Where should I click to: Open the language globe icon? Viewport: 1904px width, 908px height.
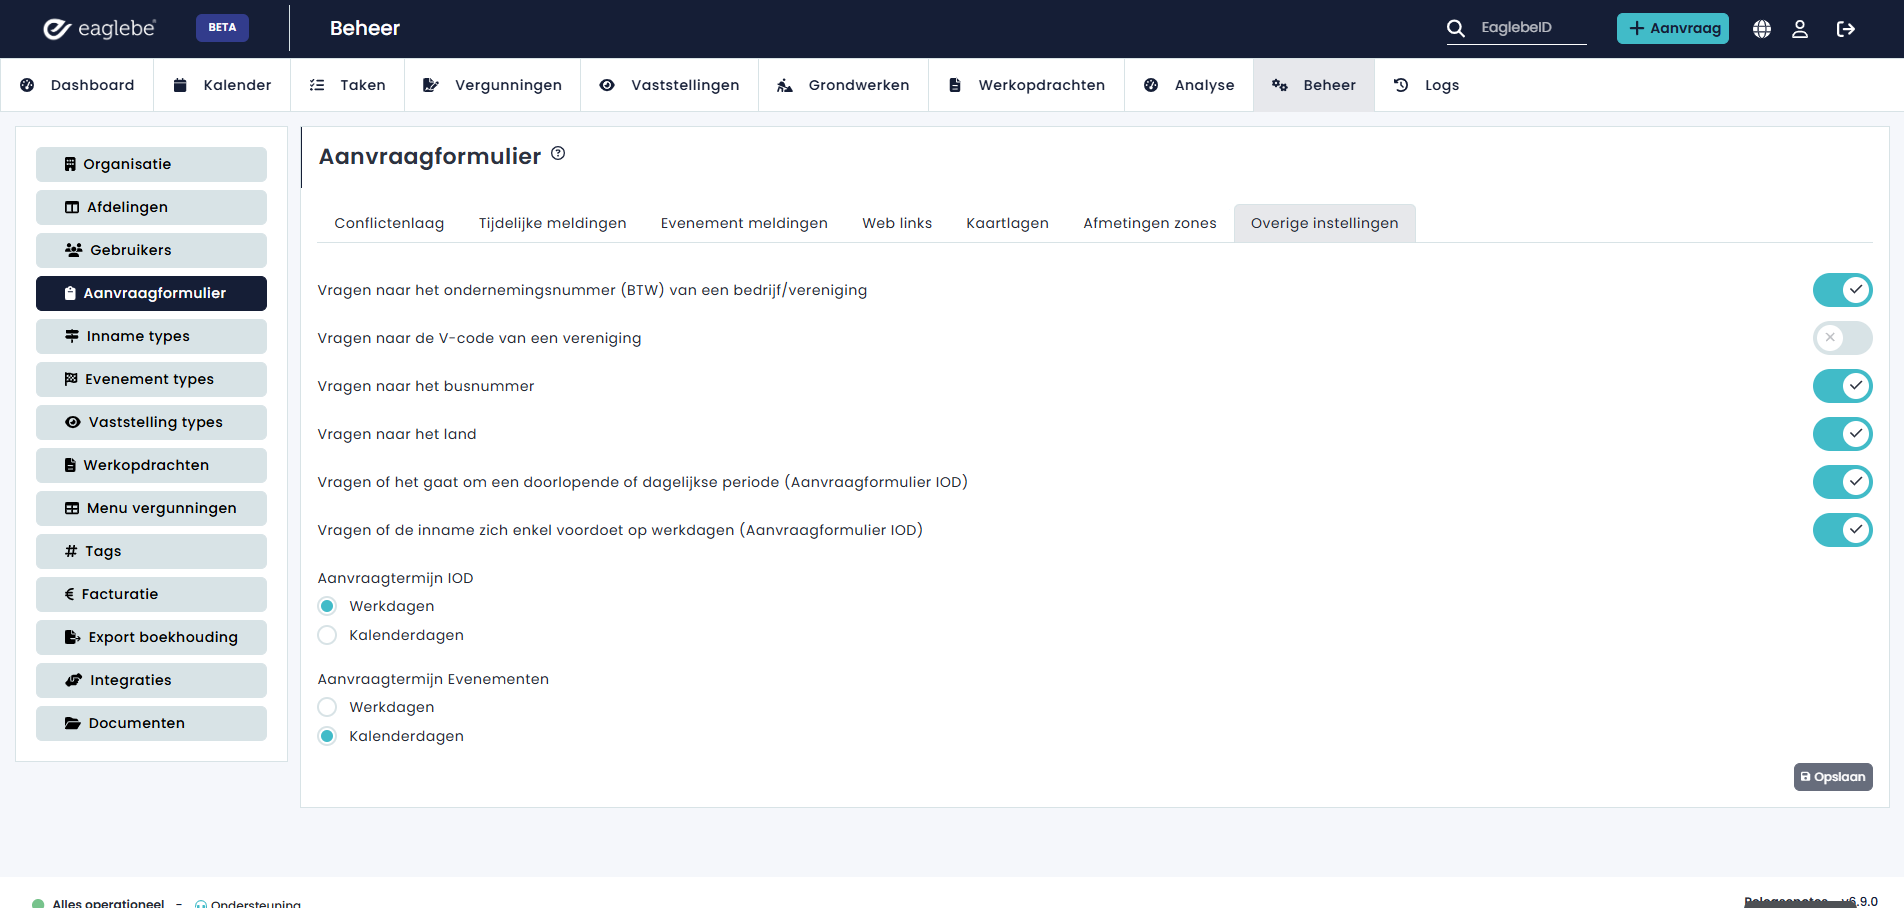tap(1762, 29)
